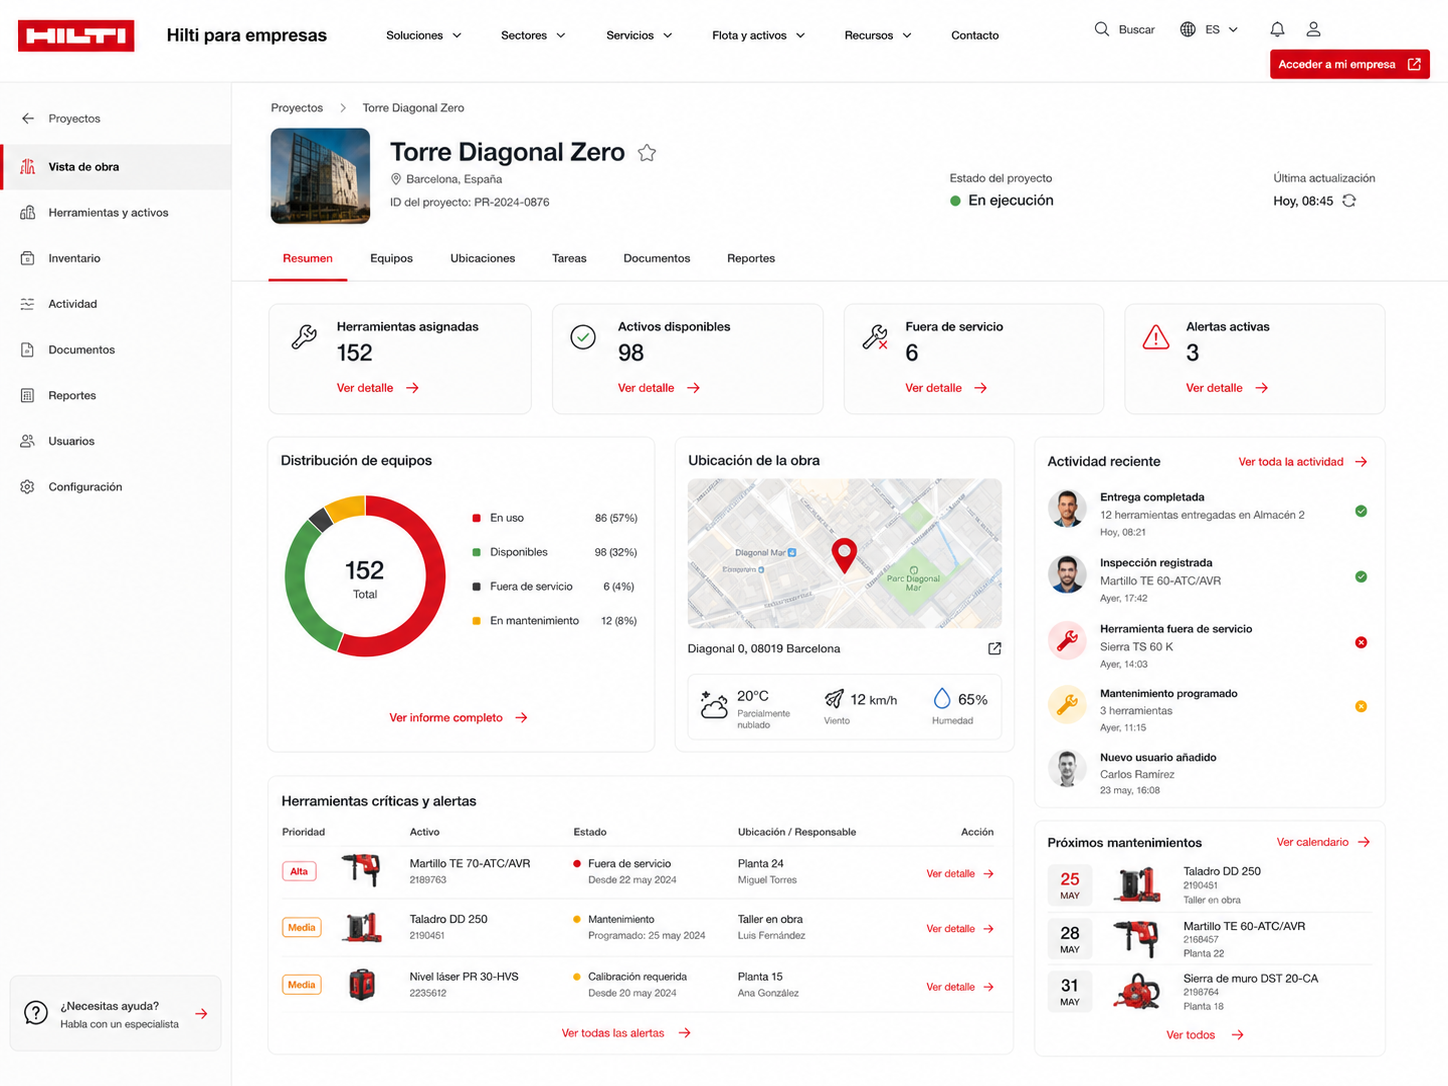Open Ver detalle for Herramientas asignadas
The width and height of the screenshot is (1448, 1086).
pos(378,388)
